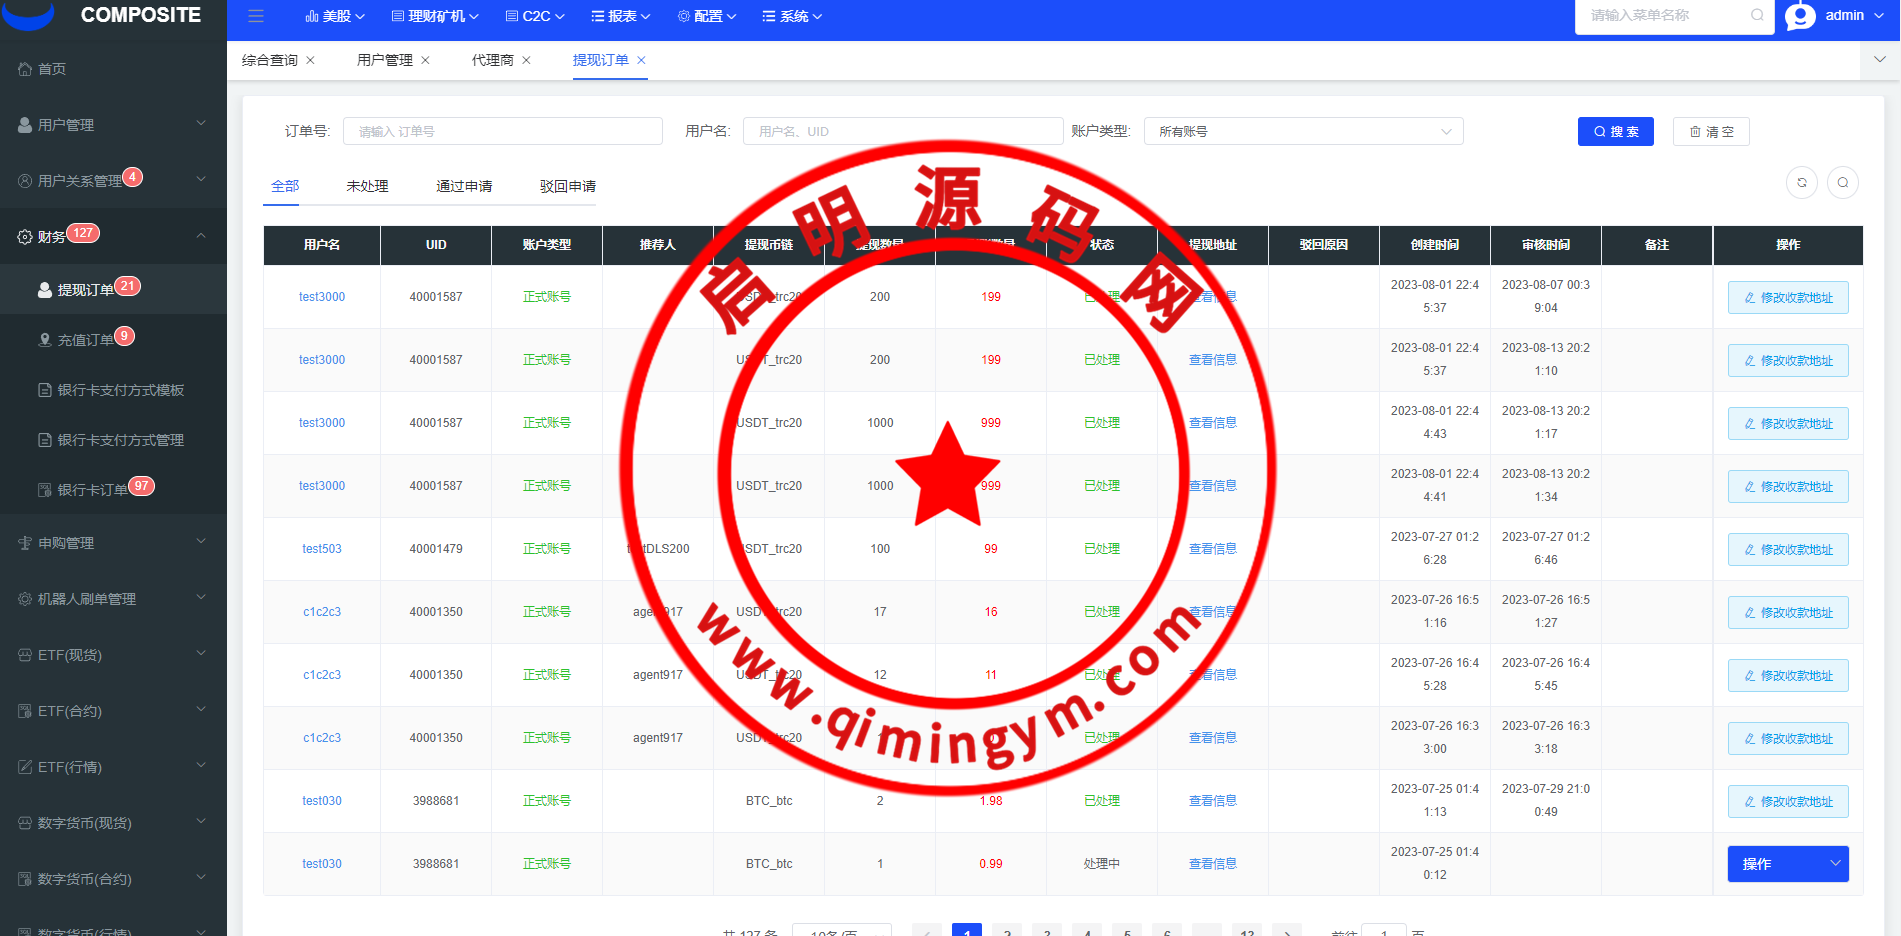Click the admin user avatar icon
The height and width of the screenshot is (936, 1901).
tap(1800, 16)
